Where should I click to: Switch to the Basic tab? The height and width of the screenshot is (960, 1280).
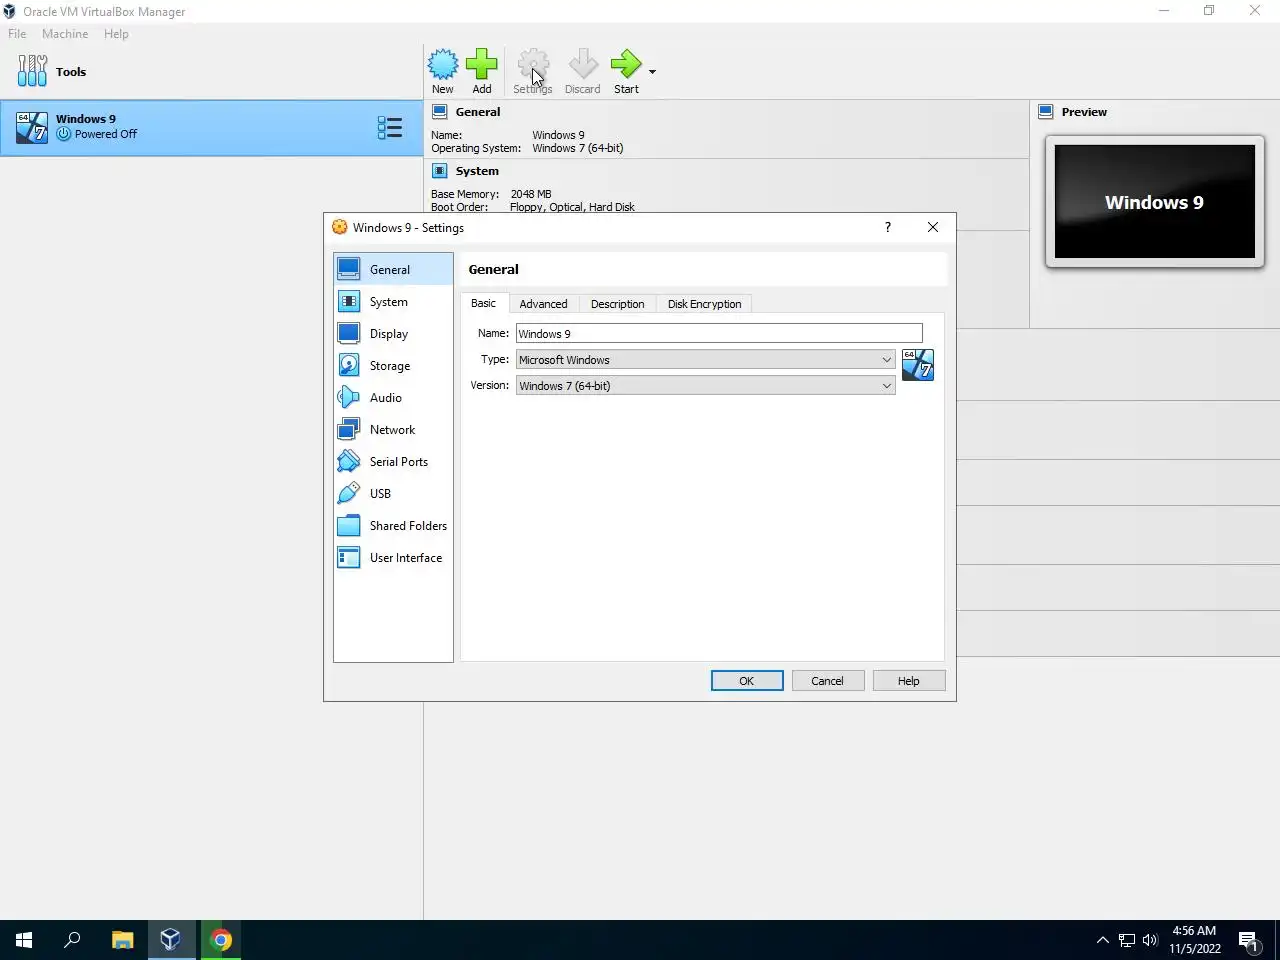click(x=484, y=303)
